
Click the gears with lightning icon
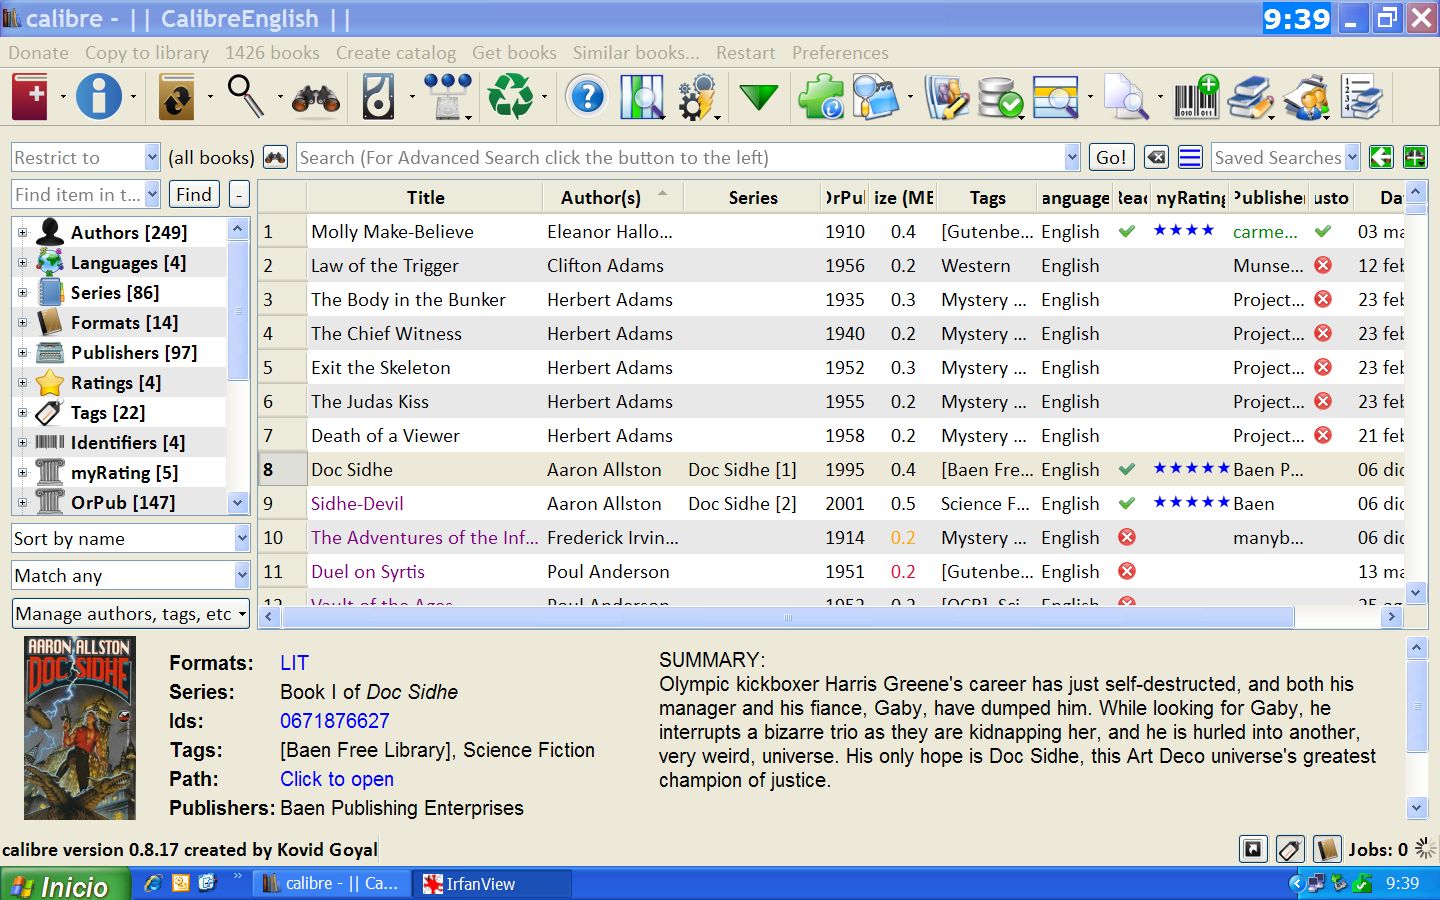coord(697,97)
